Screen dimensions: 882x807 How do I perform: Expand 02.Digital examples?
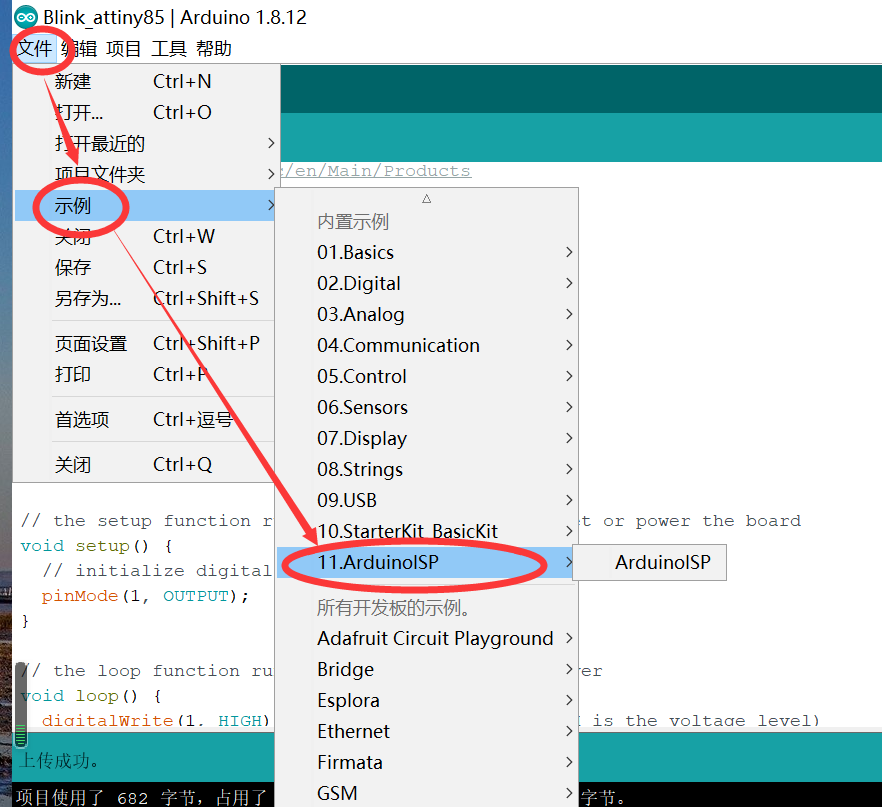(x=428, y=283)
